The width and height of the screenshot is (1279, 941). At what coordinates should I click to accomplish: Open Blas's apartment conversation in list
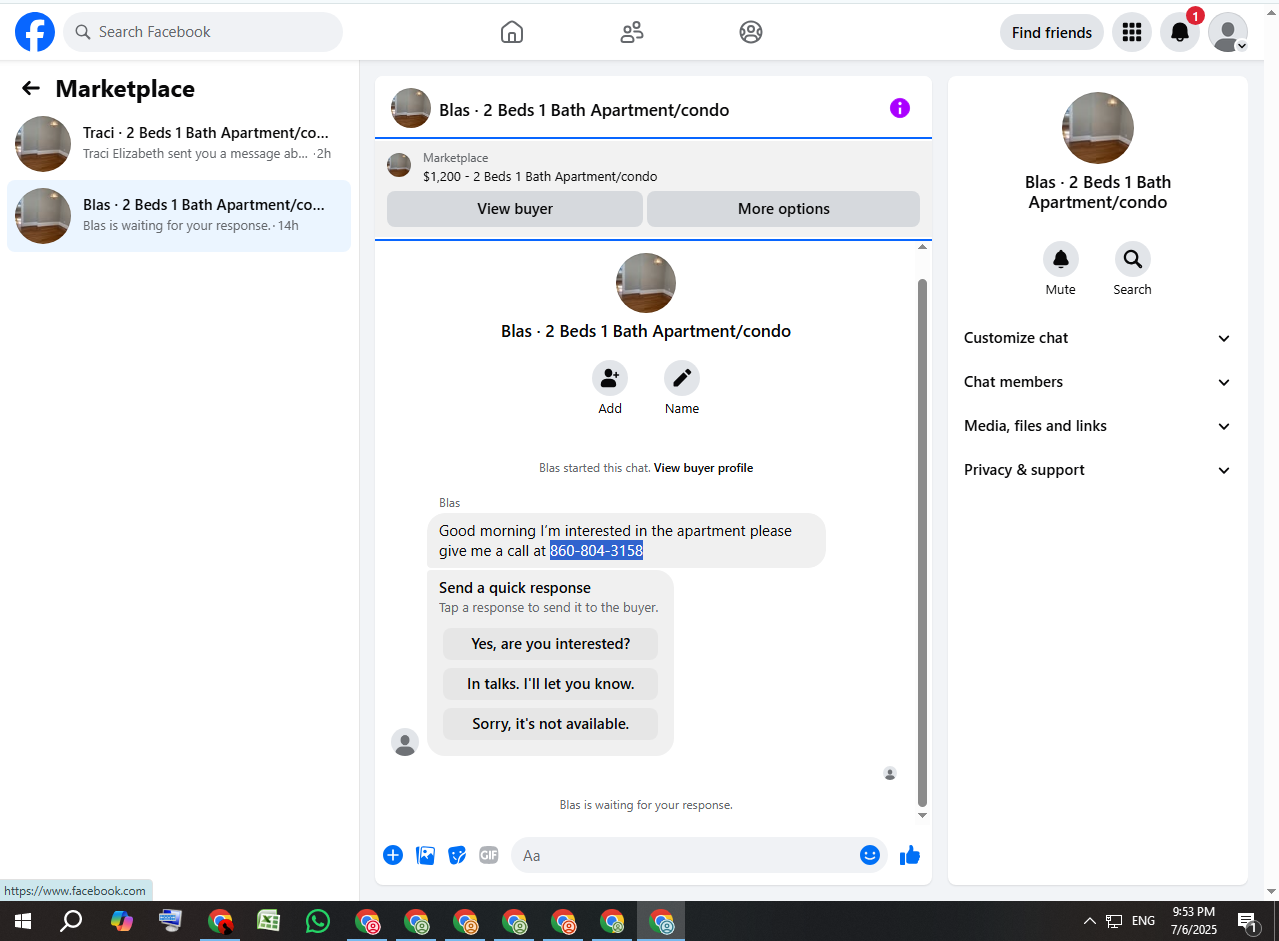pyautogui.click(x=179, y=216)
